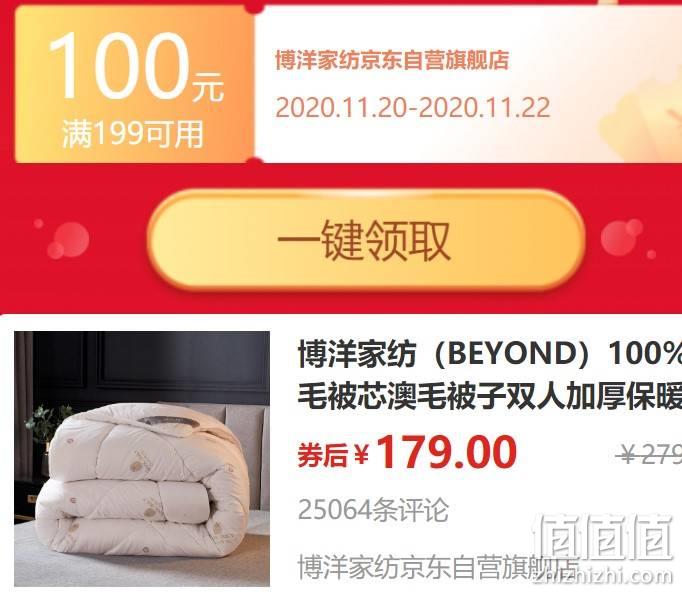This screenshot has width=682, height=593.
Task: Open the 博洋家纺（BEYOND）product title link
Action: tap(490, 374)
